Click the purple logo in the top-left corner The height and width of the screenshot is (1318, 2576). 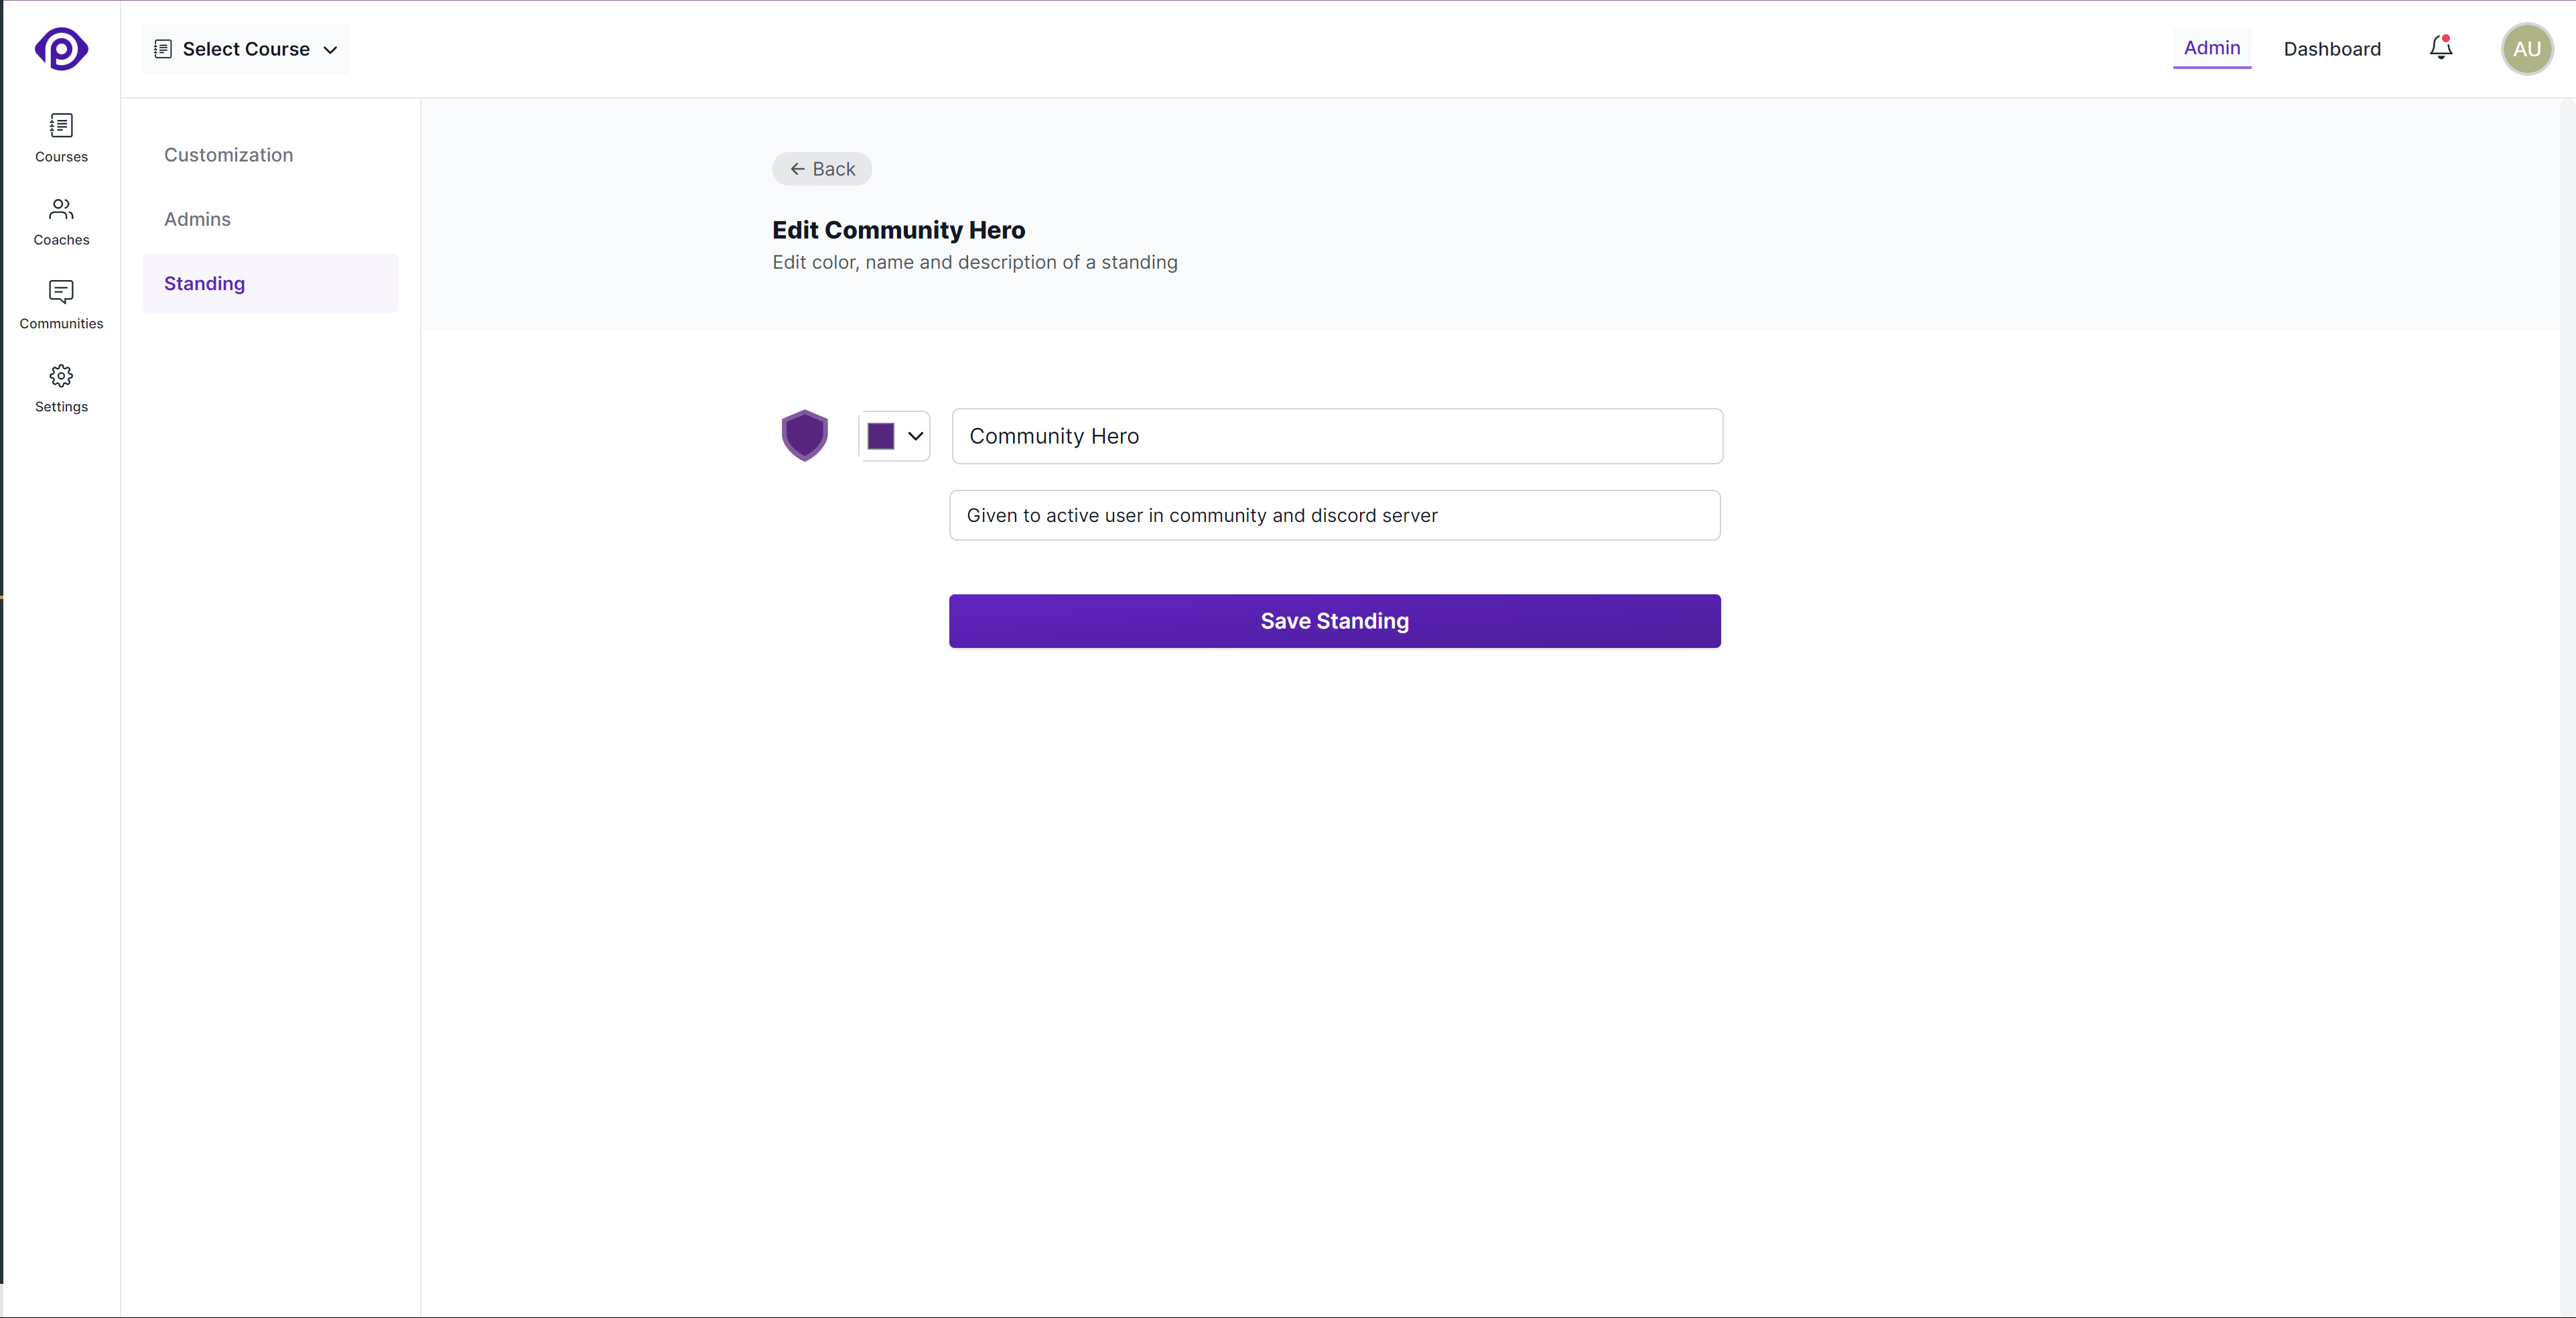pyautogui.click(x=61, y=49)
